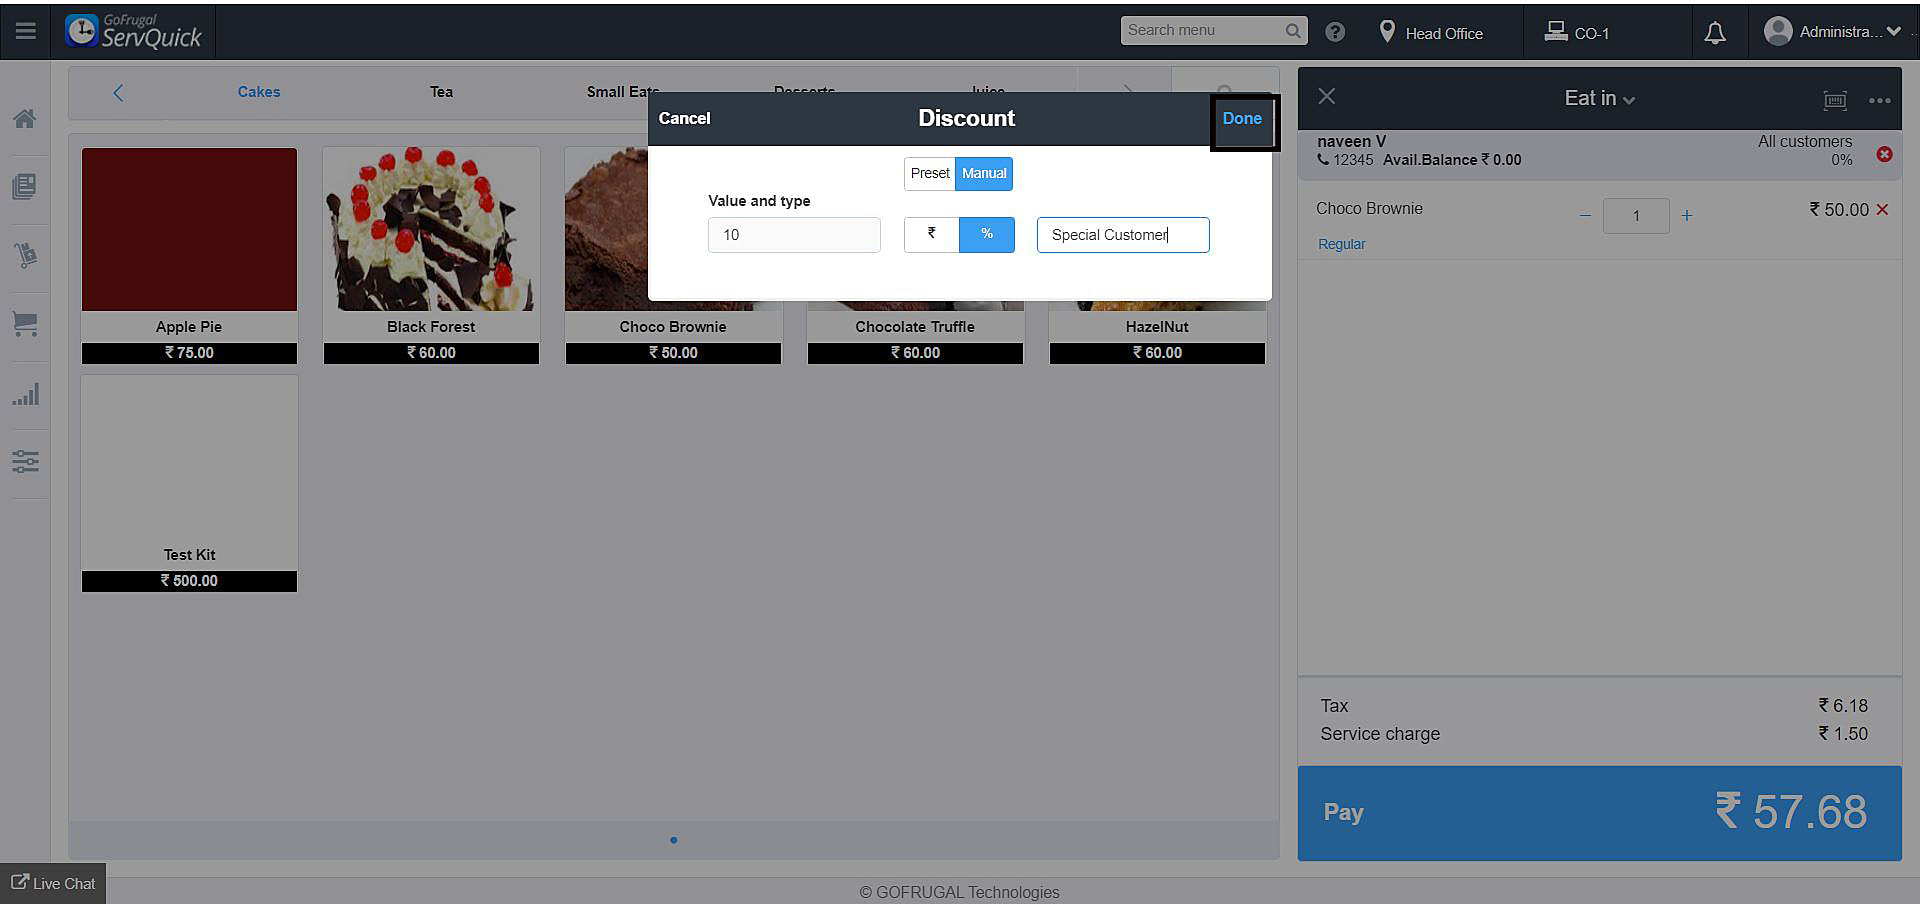
Task: Click customer name naveen V
Action: tap(1351, 141)
